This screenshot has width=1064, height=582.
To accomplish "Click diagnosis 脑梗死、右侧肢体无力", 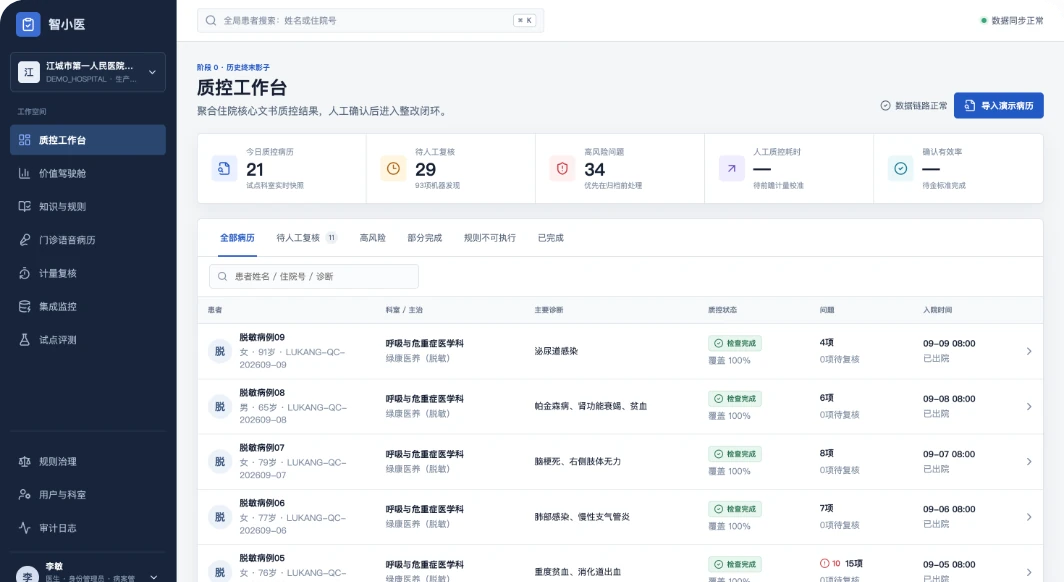I will 577,461.
